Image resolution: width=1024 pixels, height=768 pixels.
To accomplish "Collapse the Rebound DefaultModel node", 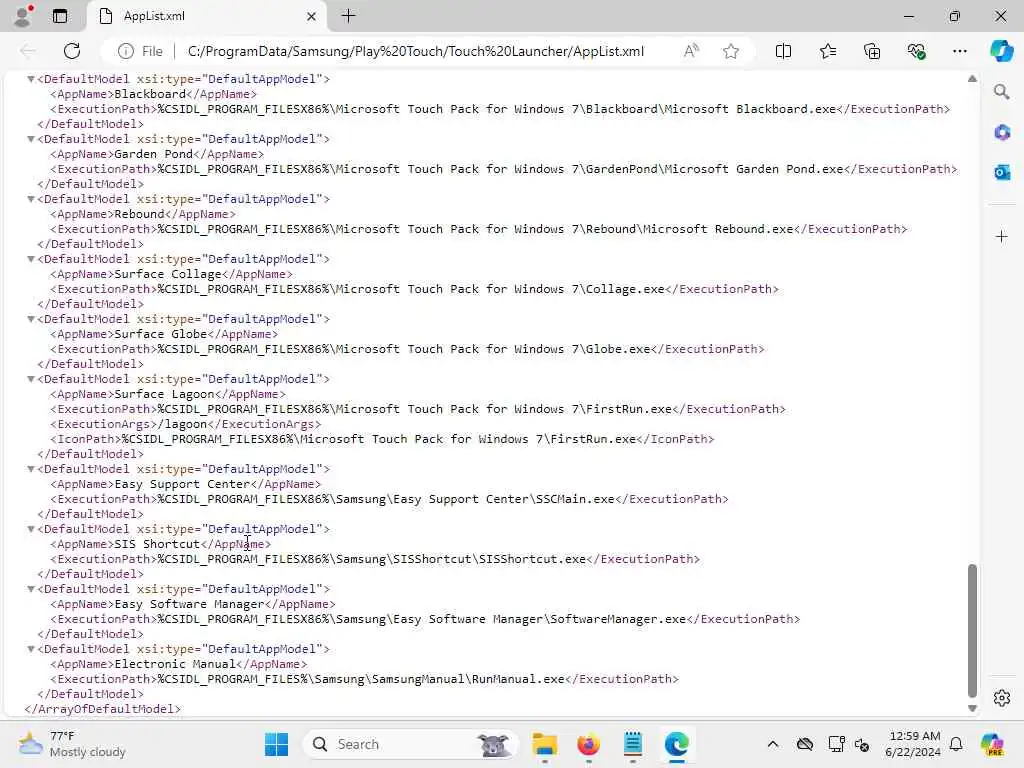I will [30, 199].
